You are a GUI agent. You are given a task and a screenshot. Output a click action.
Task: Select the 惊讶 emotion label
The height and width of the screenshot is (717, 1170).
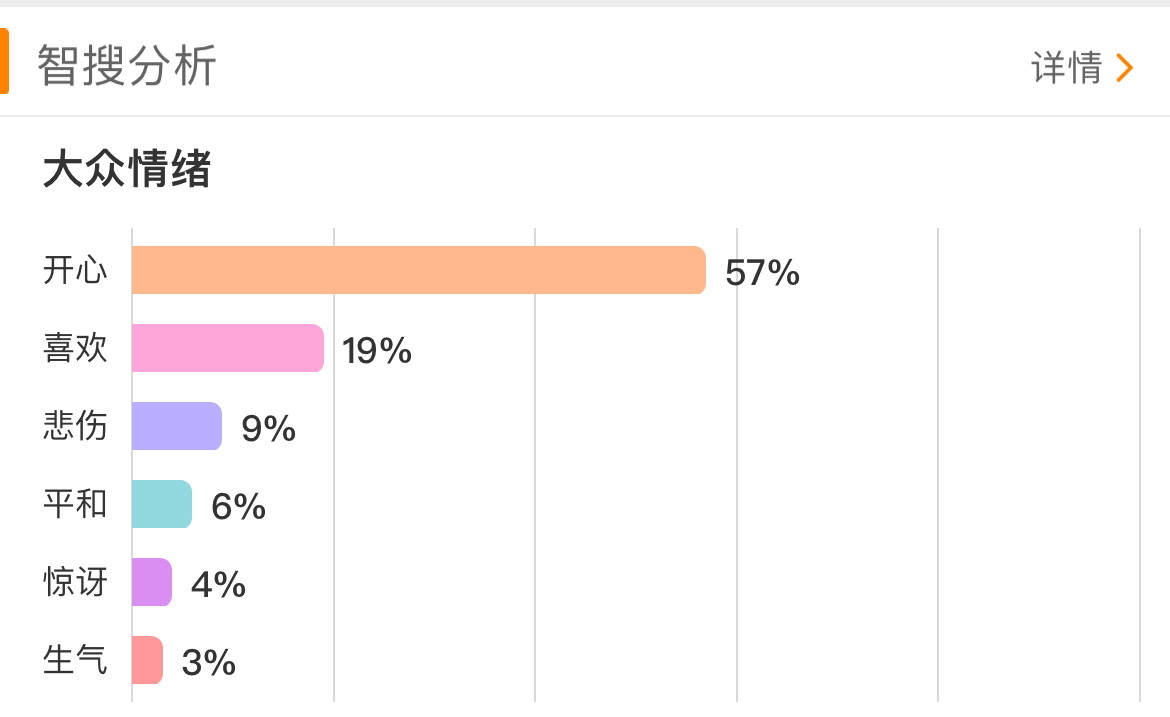point(75,582)
